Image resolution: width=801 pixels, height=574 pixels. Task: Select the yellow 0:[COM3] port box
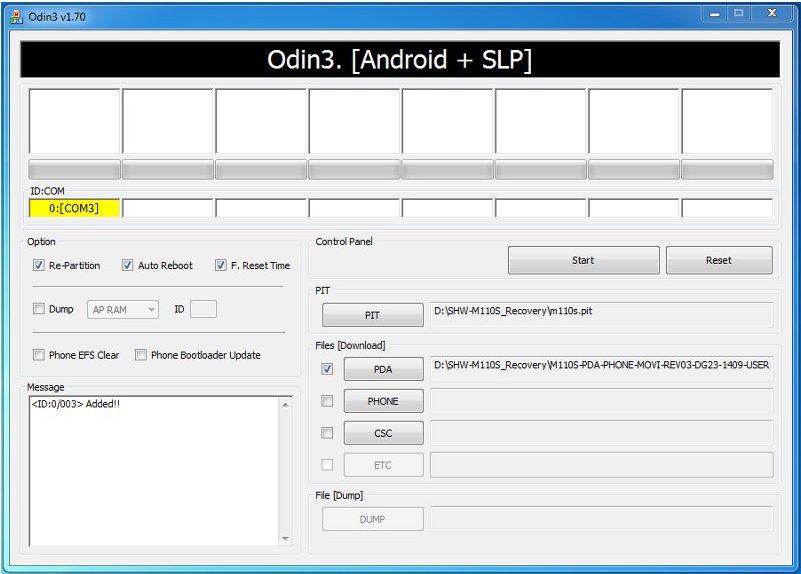click(x=75, y=208)
